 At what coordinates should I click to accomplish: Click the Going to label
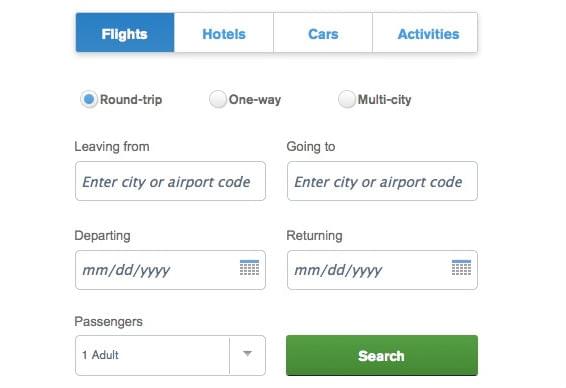point(311,147)
